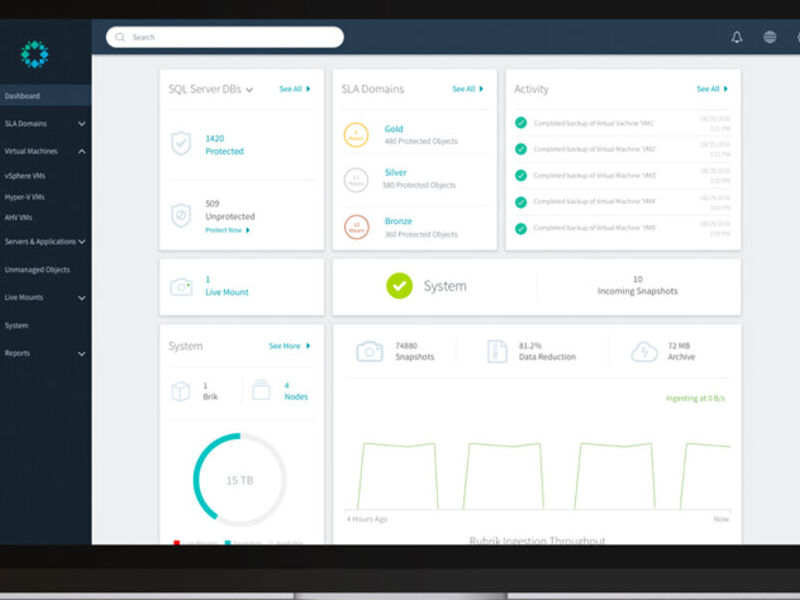Click the Data Reduction file icon
Viewport: 800px width, 600px height.
(x=497, y=352)
